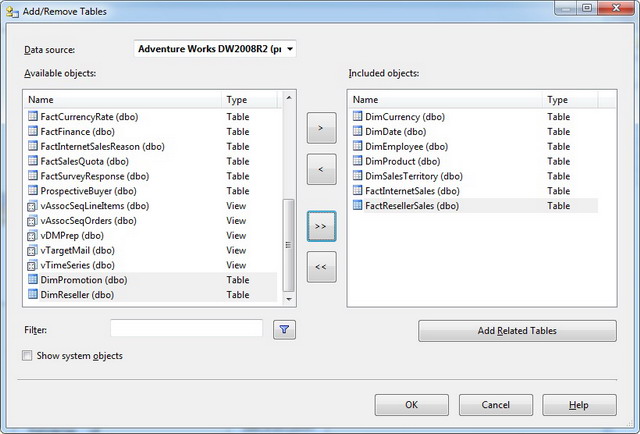Remove all objects with << button

322,267
